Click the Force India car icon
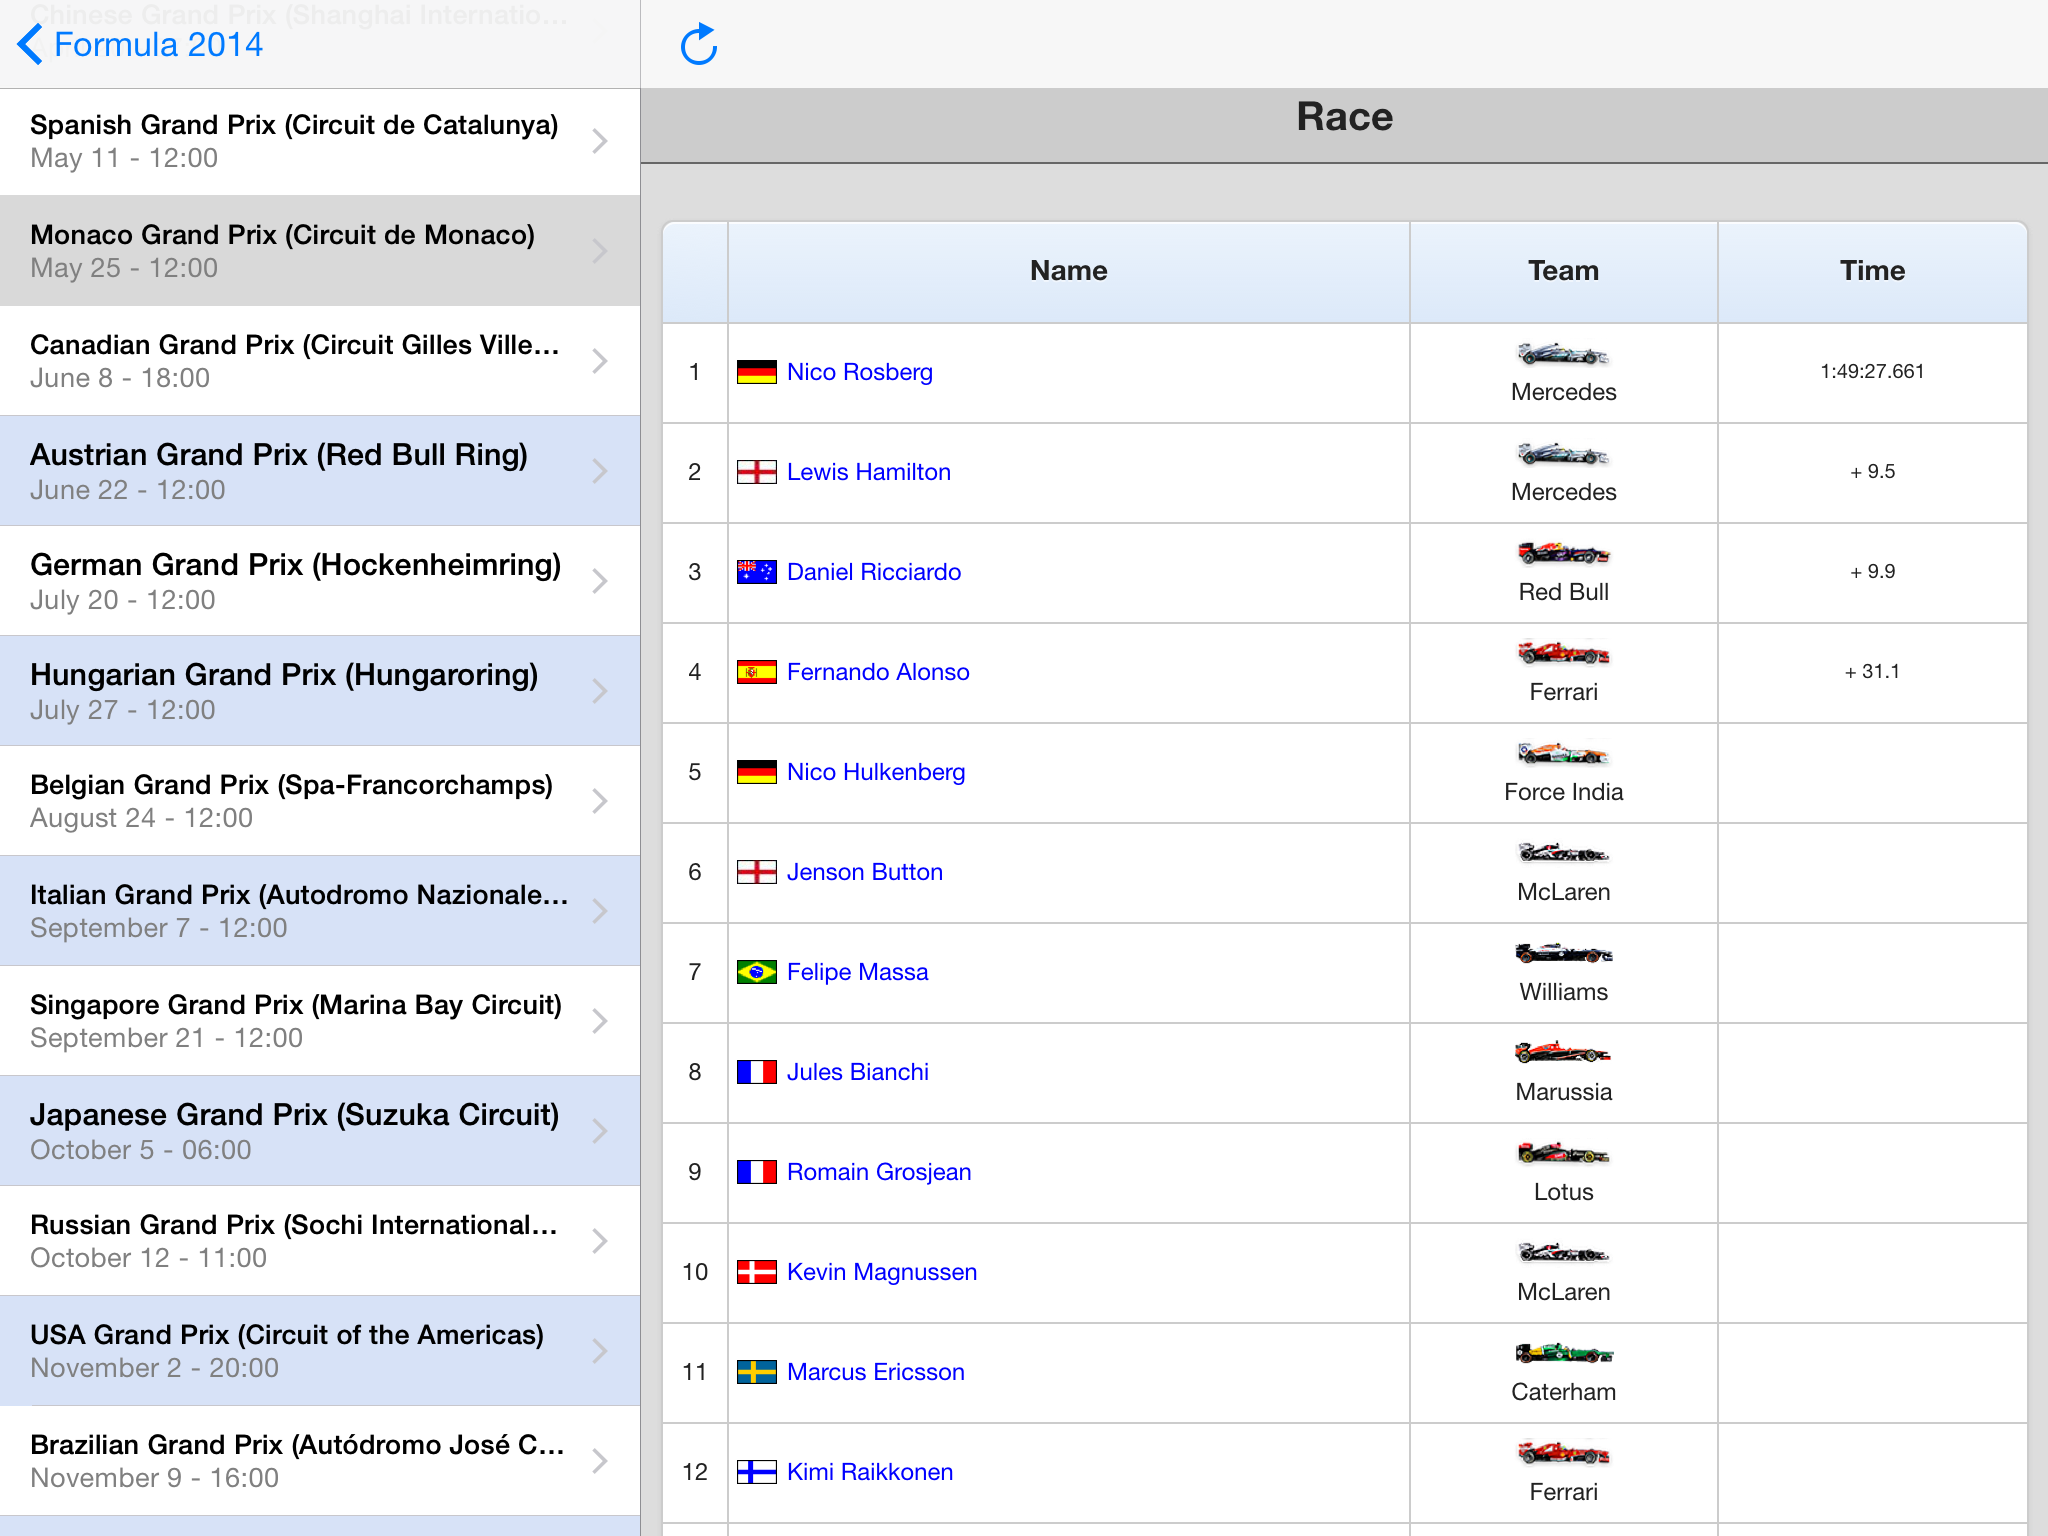 1563,753
